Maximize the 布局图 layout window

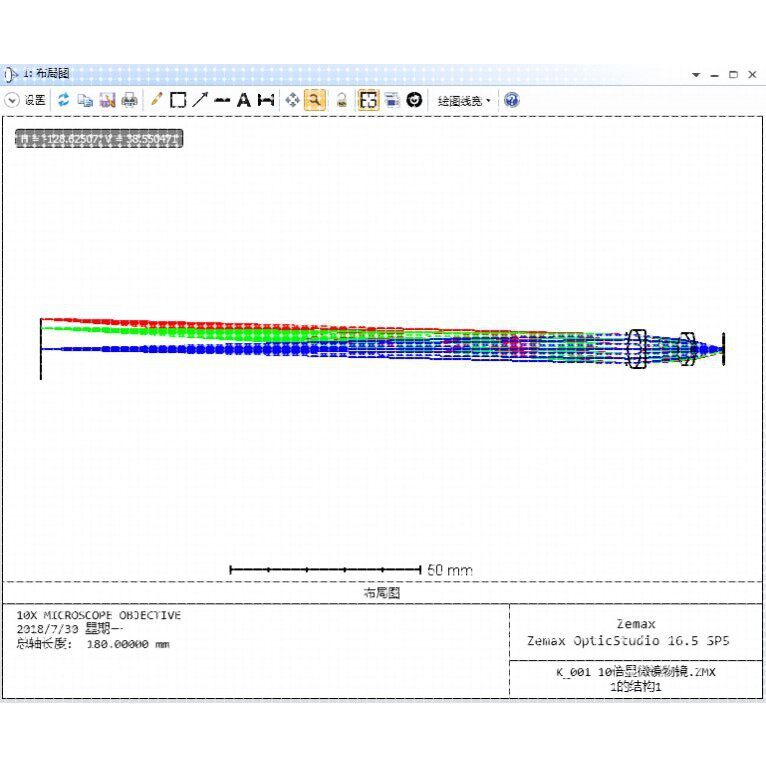[733, 75]
